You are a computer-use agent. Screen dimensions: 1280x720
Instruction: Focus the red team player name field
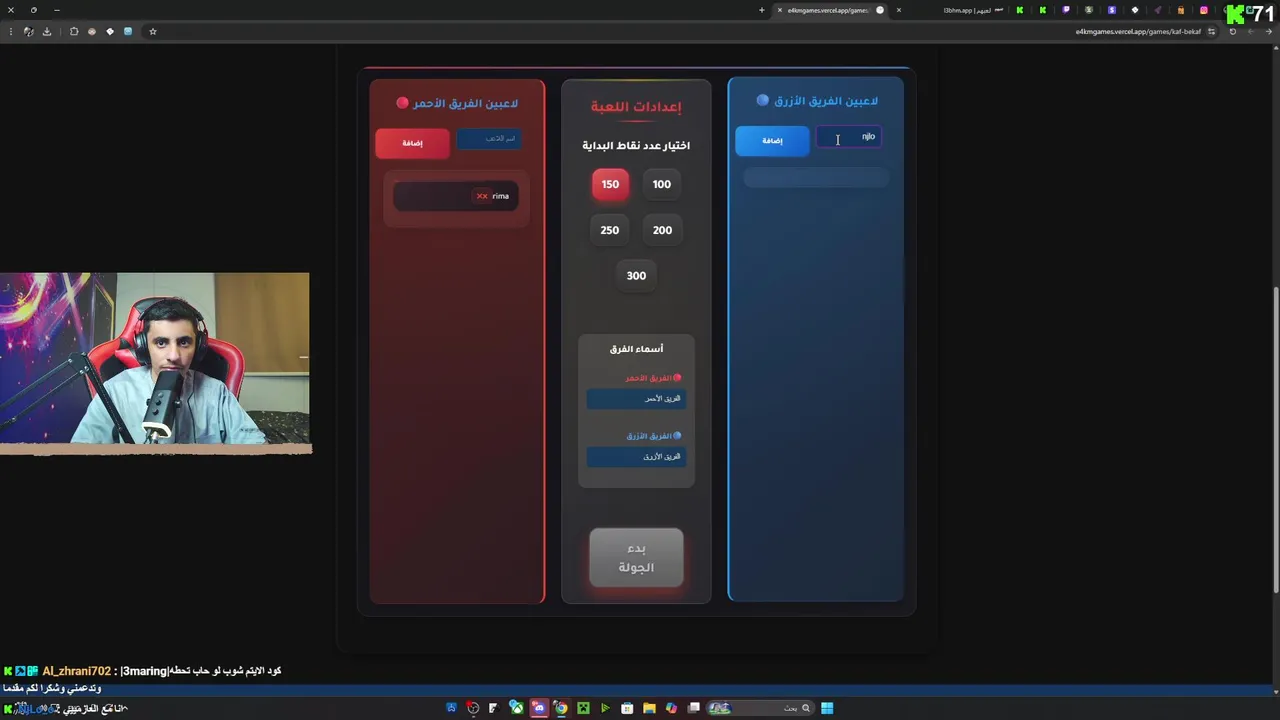(x=489, y=138)
